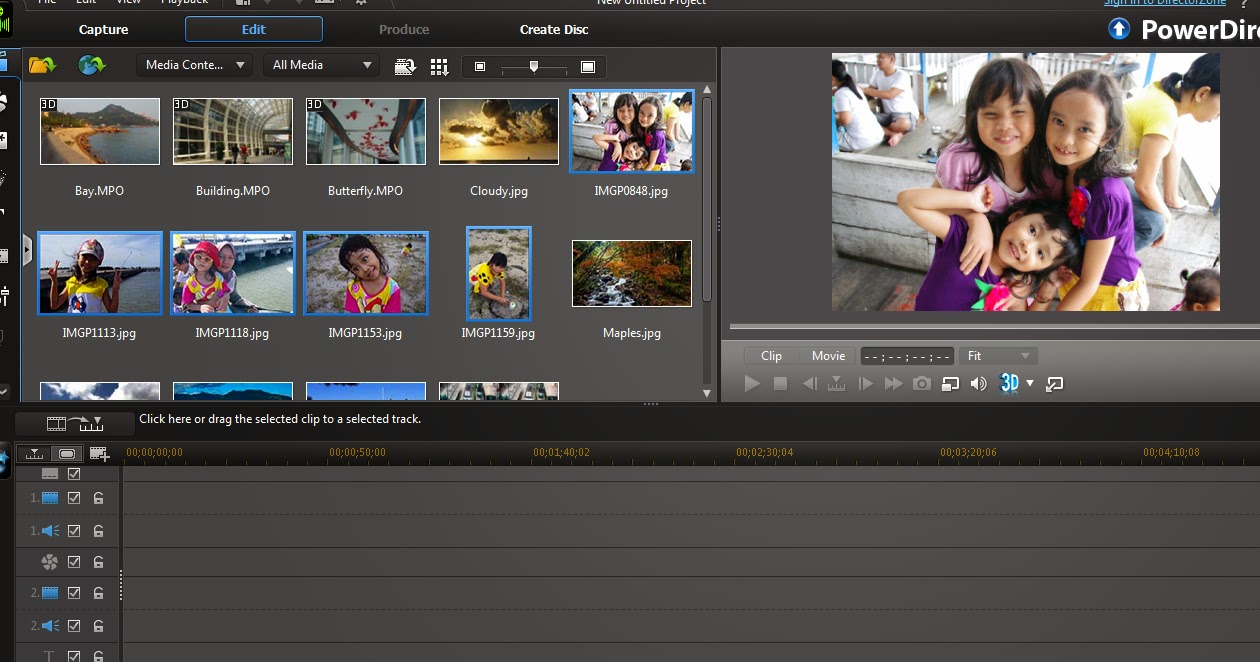The width and height of the screenshot is (1260, 662).
Task: Click the preview seek bar under the image
Action: [x=995, y=327]
